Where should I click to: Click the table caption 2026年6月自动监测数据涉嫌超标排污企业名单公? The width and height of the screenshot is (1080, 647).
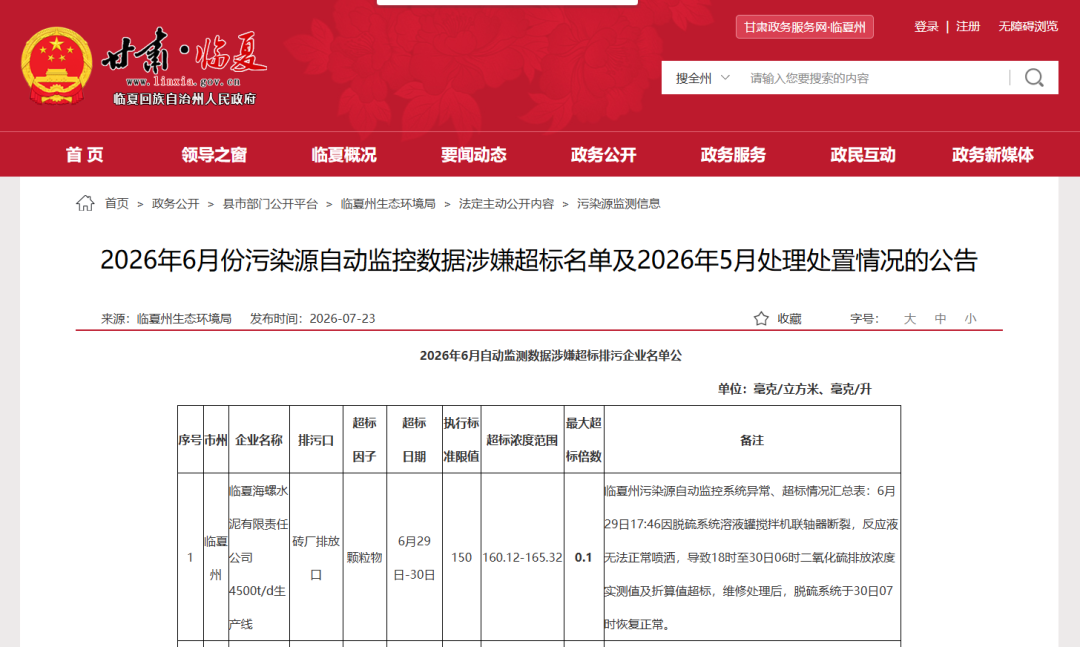tap(550, 356)
